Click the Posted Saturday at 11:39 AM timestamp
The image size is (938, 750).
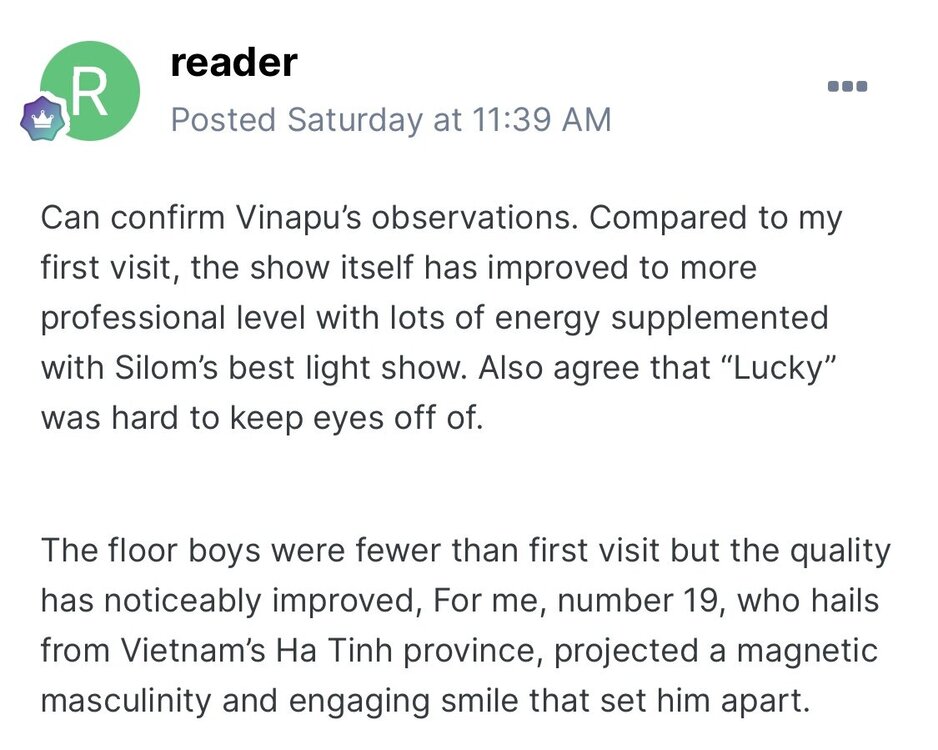click(x=391, y=120)
